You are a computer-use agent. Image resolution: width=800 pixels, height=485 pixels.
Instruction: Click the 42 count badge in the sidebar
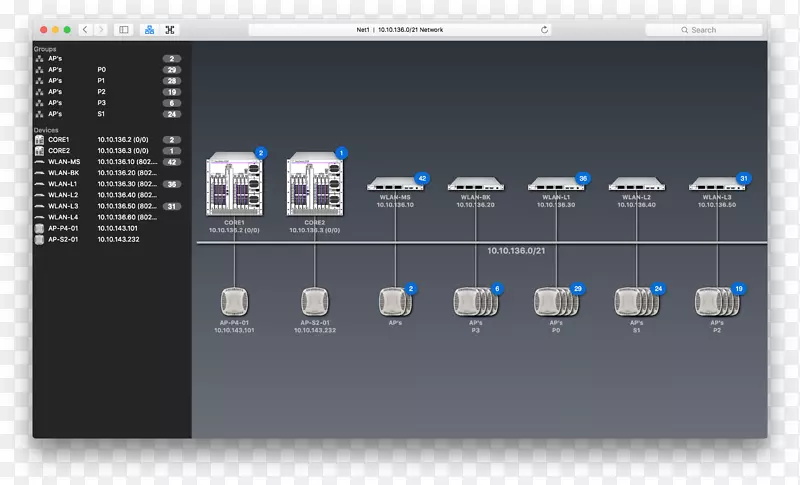click(172, 161)
